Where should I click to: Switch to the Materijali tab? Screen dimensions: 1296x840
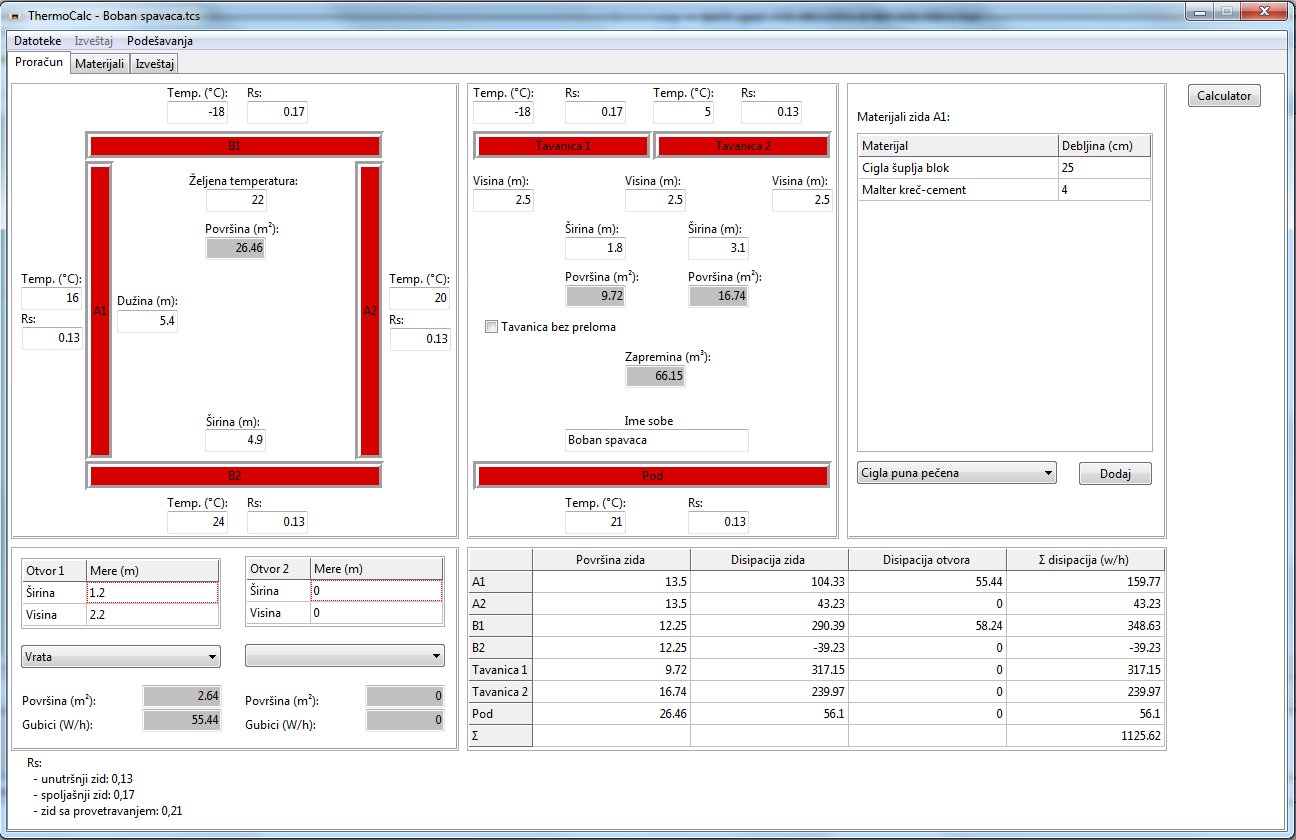click(100, 64)
